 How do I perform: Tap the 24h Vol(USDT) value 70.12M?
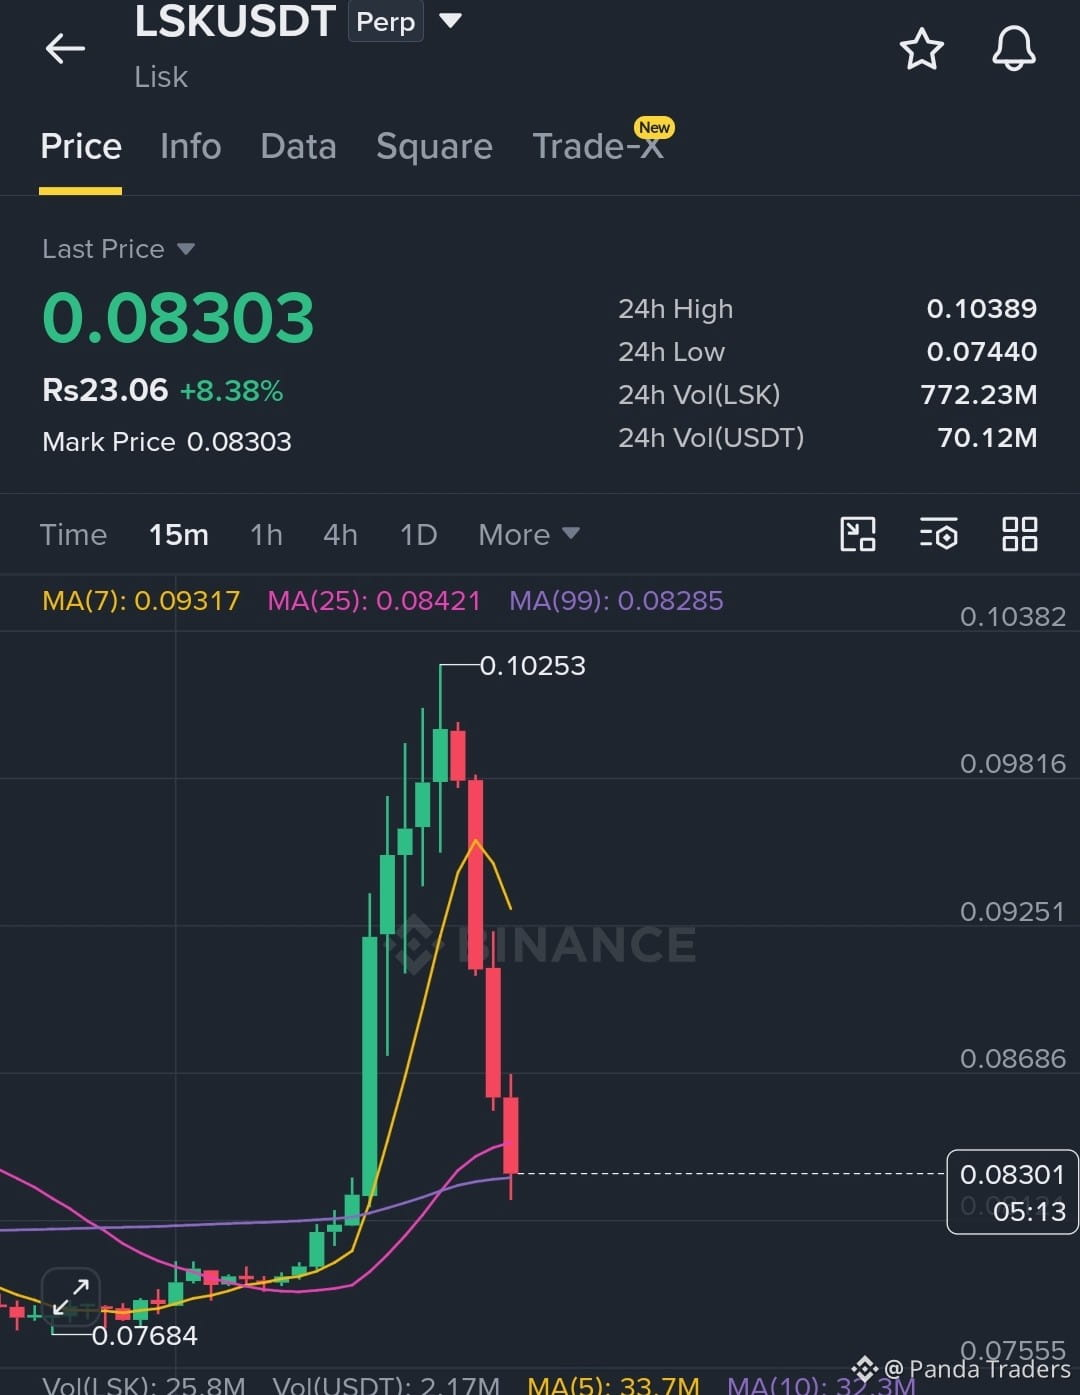(x=986, y=437)
